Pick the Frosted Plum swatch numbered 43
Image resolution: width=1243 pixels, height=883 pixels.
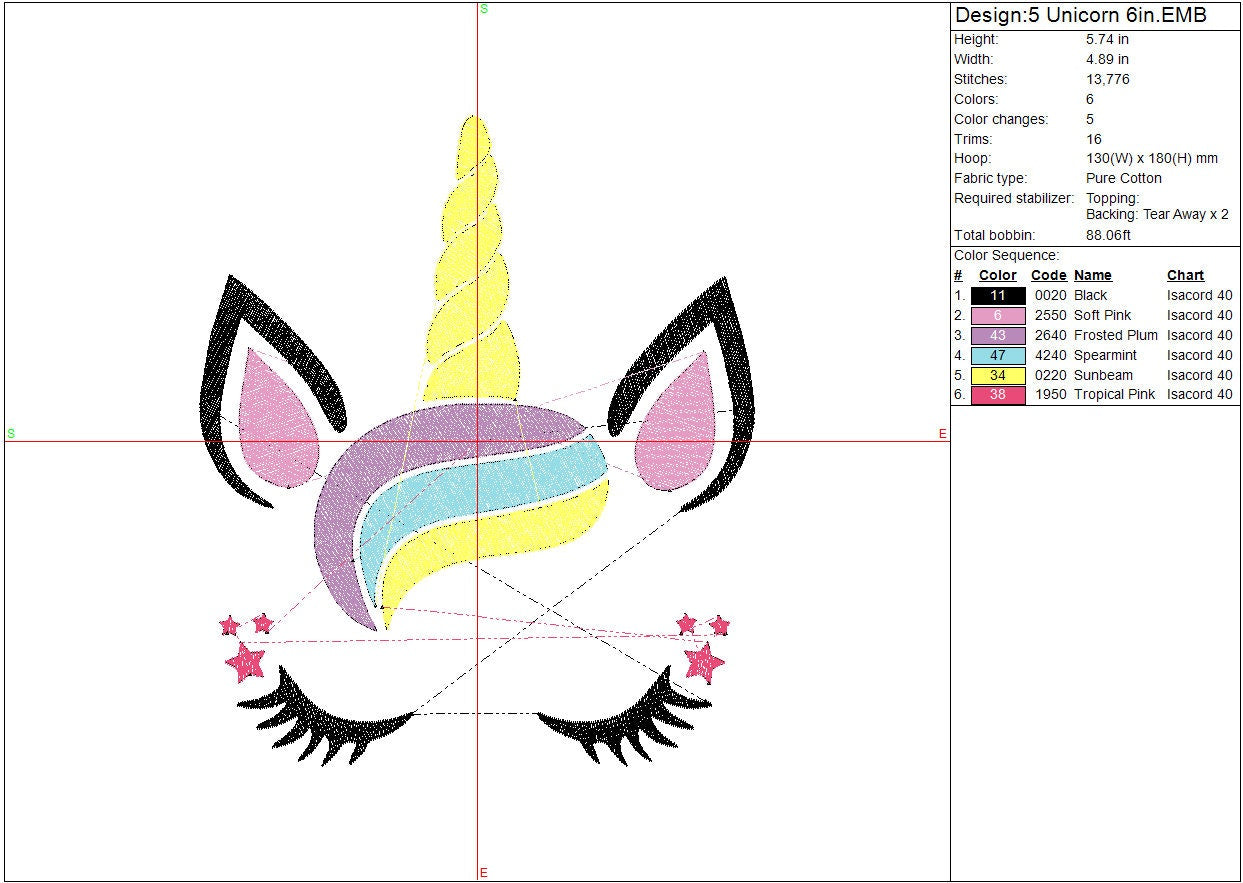pos(997,335)
